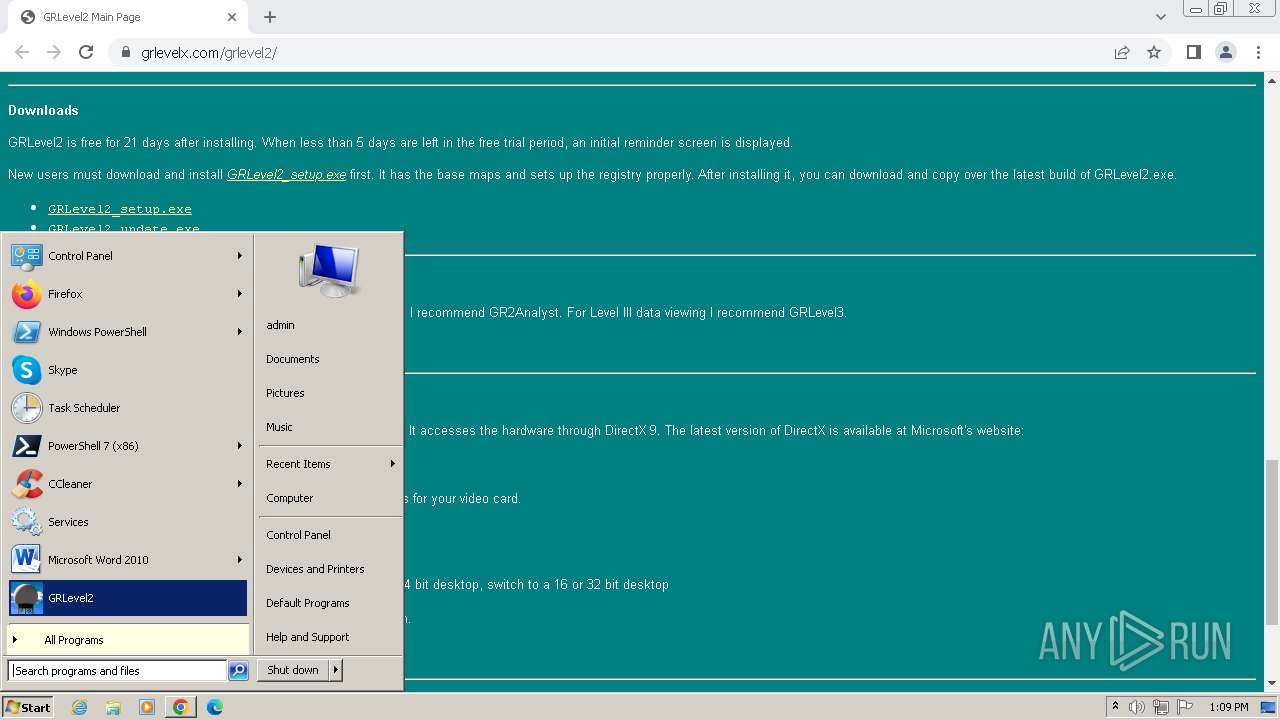1280x720 pixels.
Task: Open Music from the Start menu
Action: coord(279,427)
